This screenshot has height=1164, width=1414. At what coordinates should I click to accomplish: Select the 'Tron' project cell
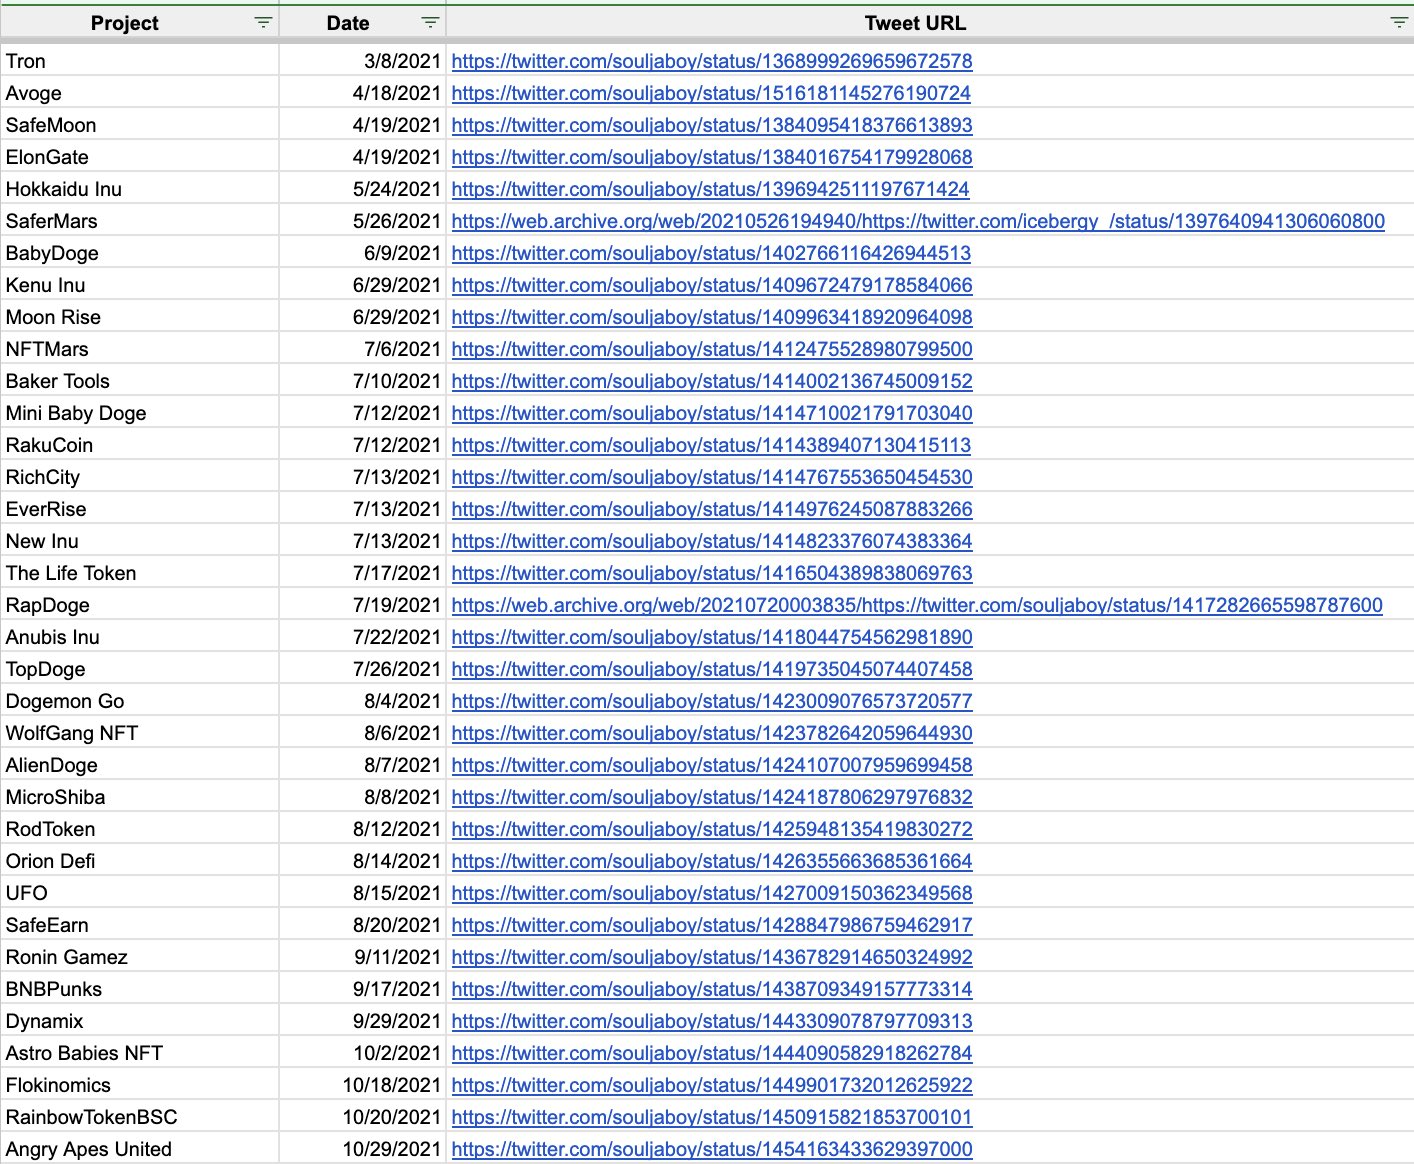tap(139, 61)
